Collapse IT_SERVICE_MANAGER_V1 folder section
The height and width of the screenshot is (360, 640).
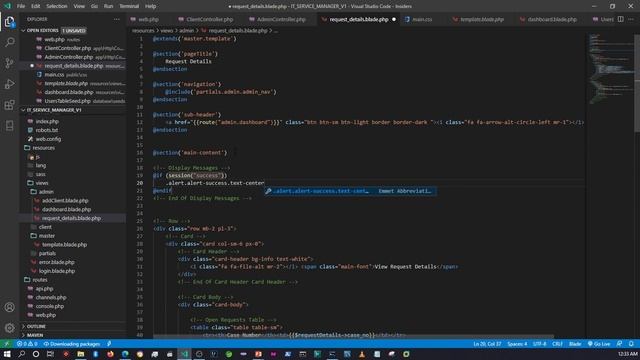coord(53,110)
